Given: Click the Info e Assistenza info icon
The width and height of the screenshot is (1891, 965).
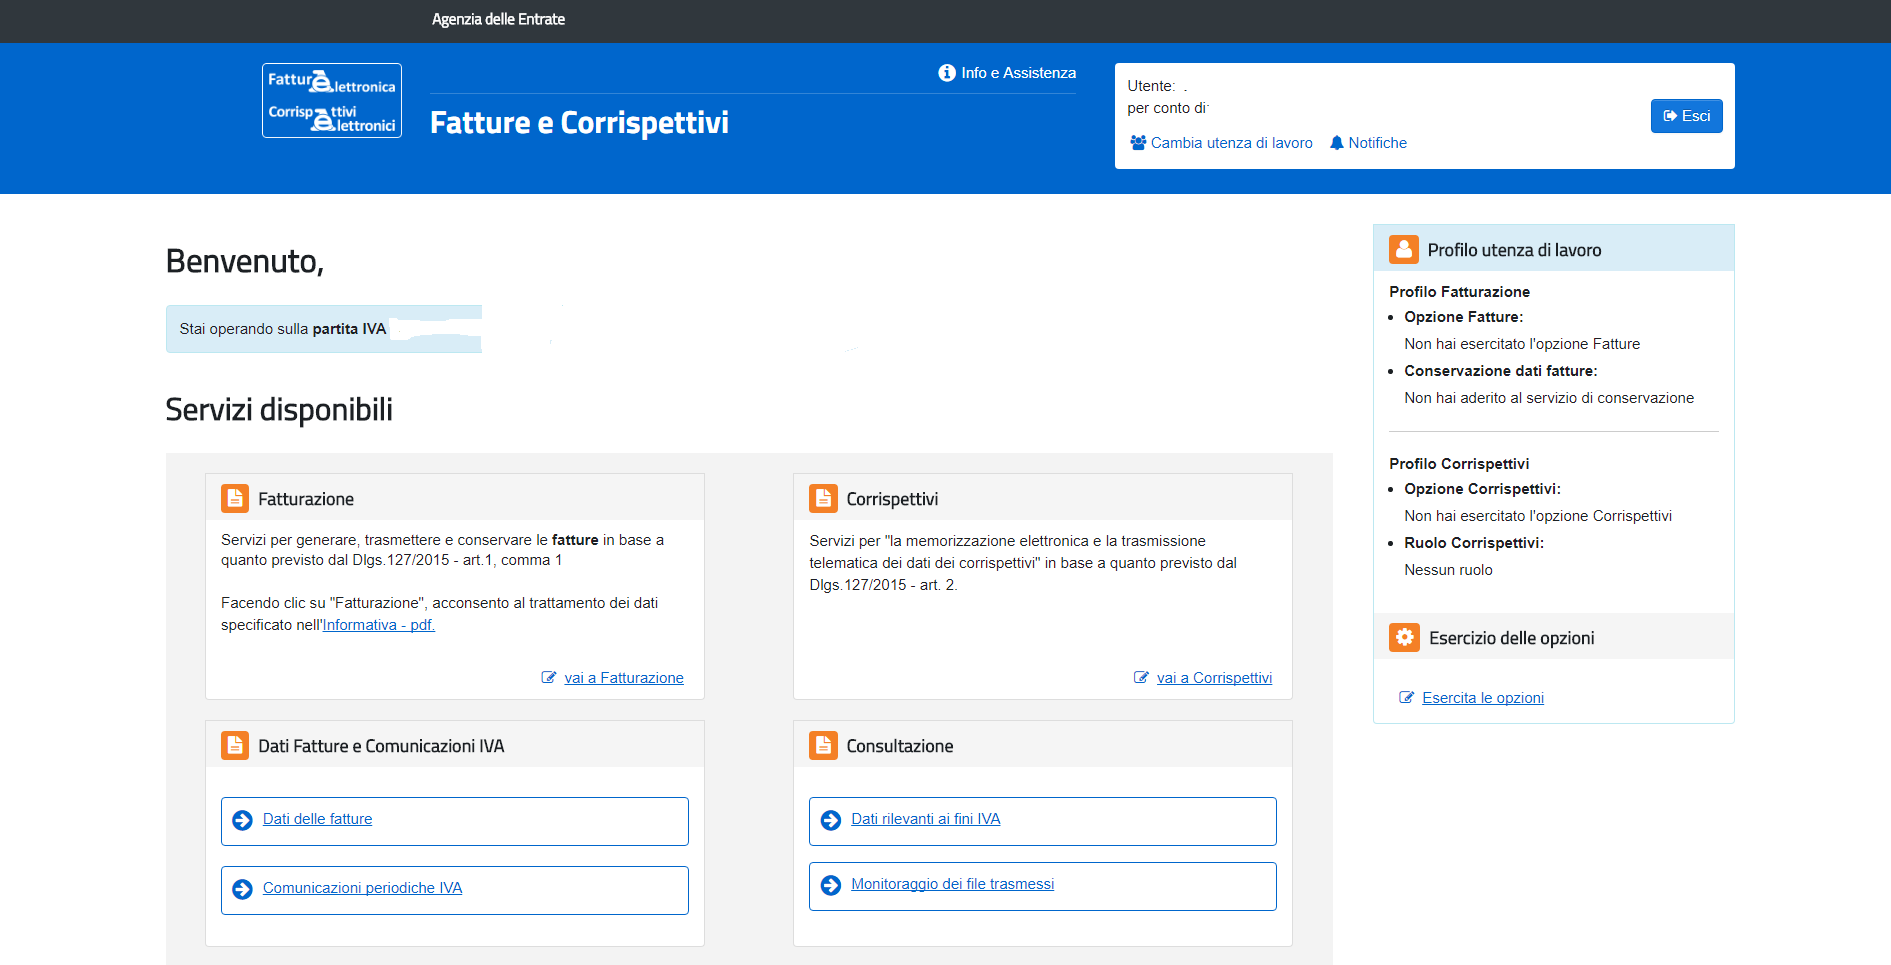Looking at the screenshot, I should point(946,73).
